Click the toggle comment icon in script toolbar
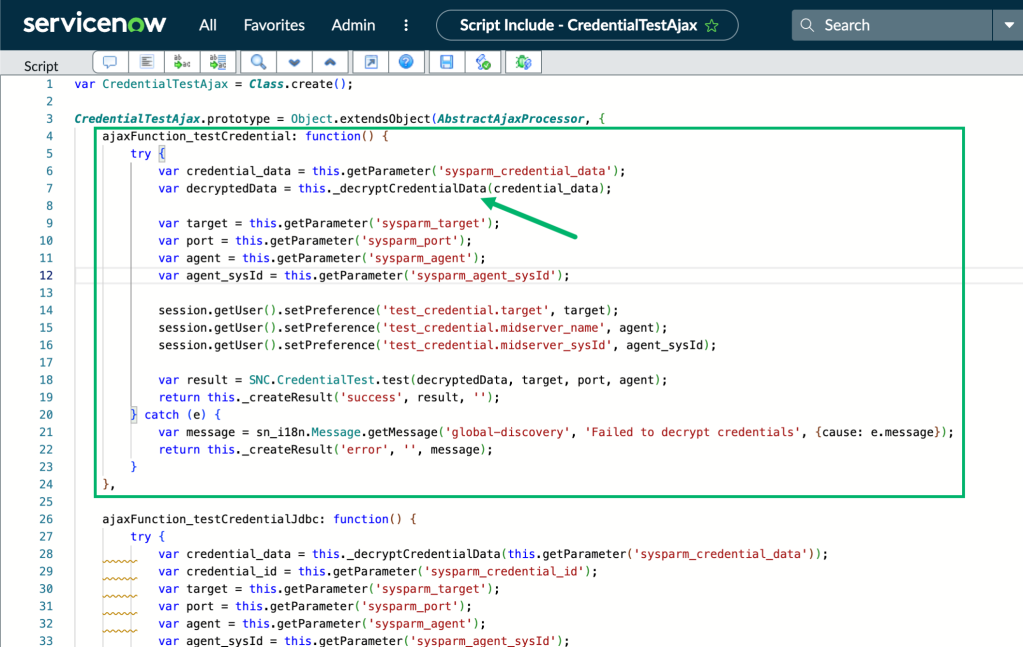The width and height of the screenshot is (1023, 647). [110, 62]
